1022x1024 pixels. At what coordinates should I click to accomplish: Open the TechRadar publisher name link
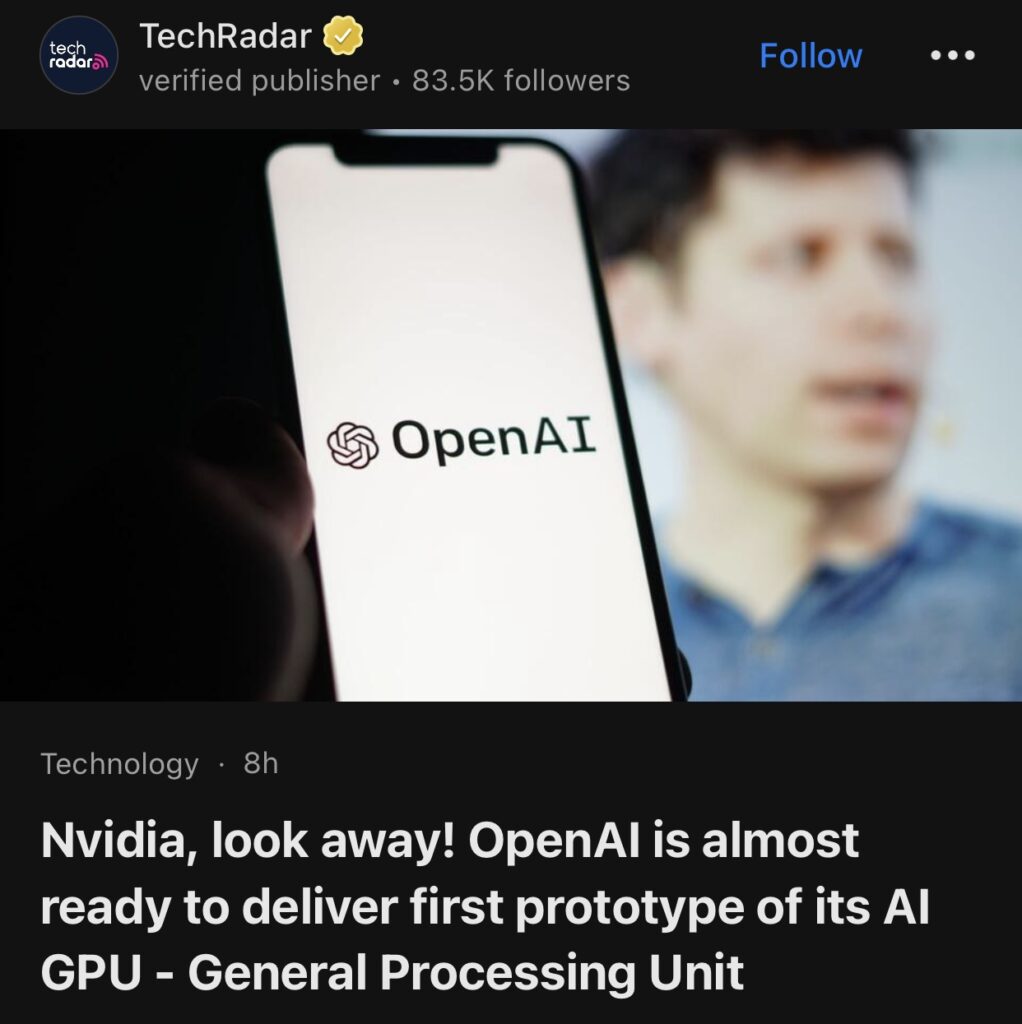[225, 35]
